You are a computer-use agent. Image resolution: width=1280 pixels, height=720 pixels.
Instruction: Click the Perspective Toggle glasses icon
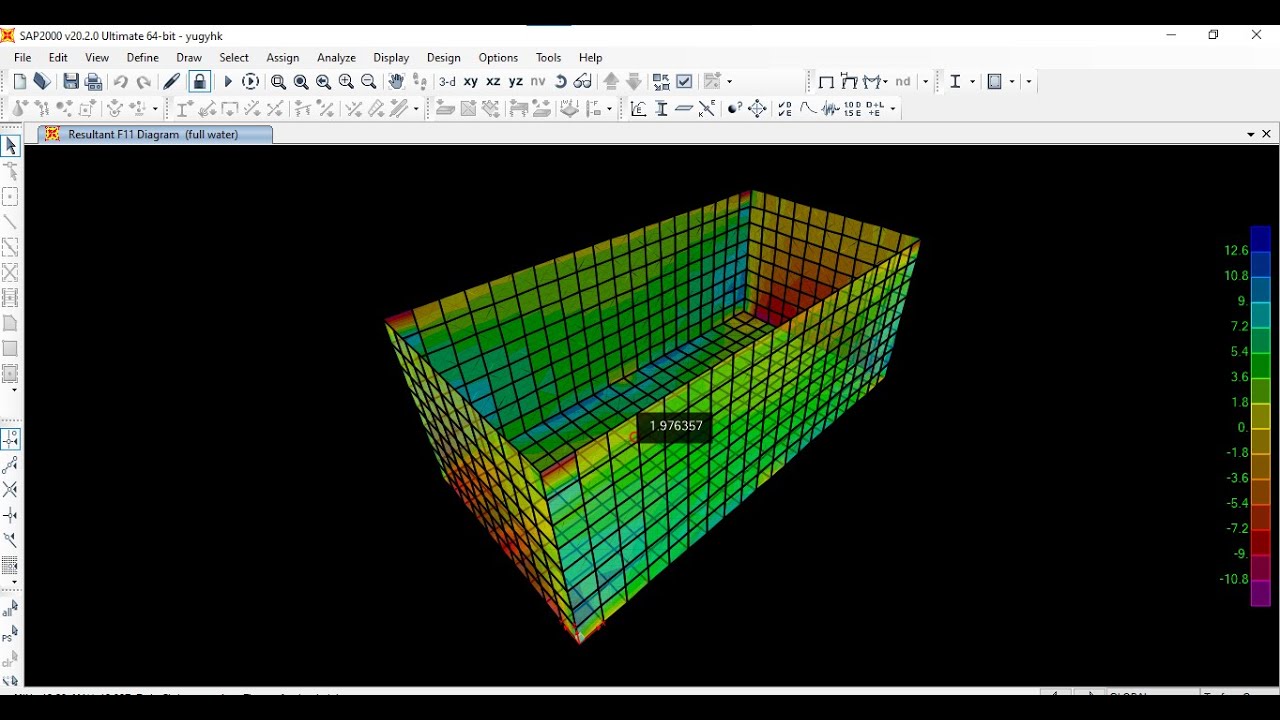[583, 82]
